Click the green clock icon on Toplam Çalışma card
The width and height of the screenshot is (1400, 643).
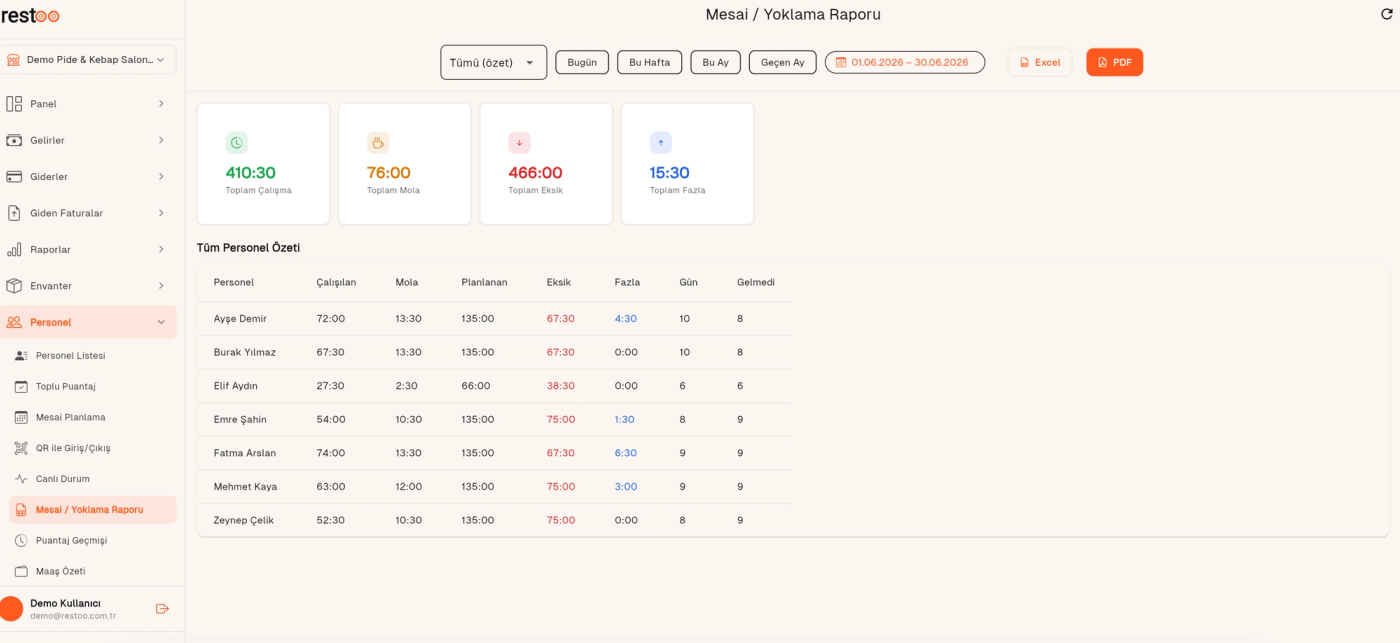[x=237, y=143]
